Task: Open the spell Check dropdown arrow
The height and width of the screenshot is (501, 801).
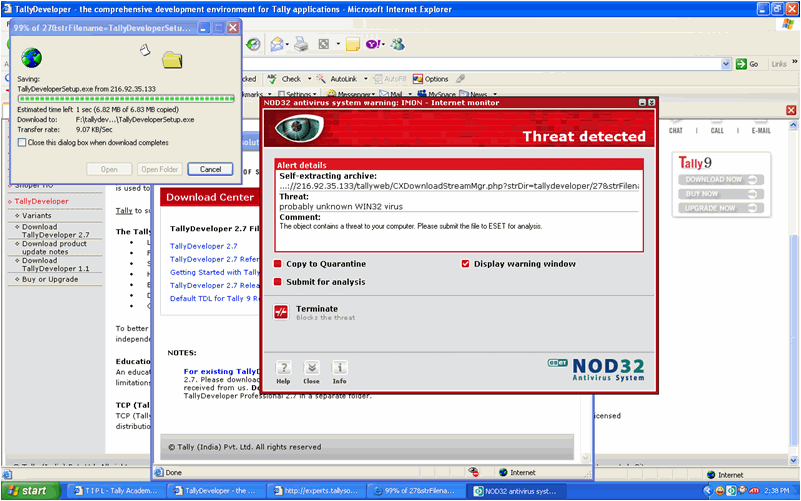Action: pyautogui.click(x=309, y=79)
